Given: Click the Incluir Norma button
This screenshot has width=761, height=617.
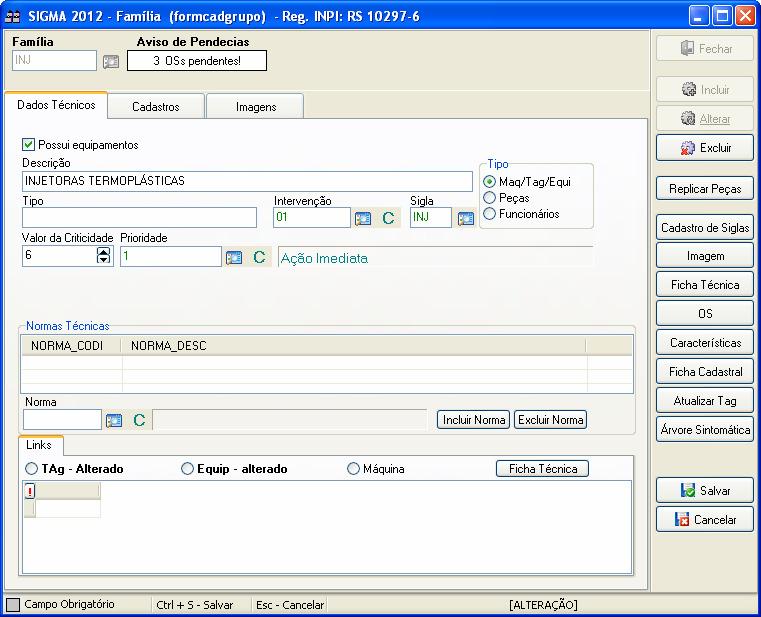Looking at the screenshot, I should coord(473,420).
